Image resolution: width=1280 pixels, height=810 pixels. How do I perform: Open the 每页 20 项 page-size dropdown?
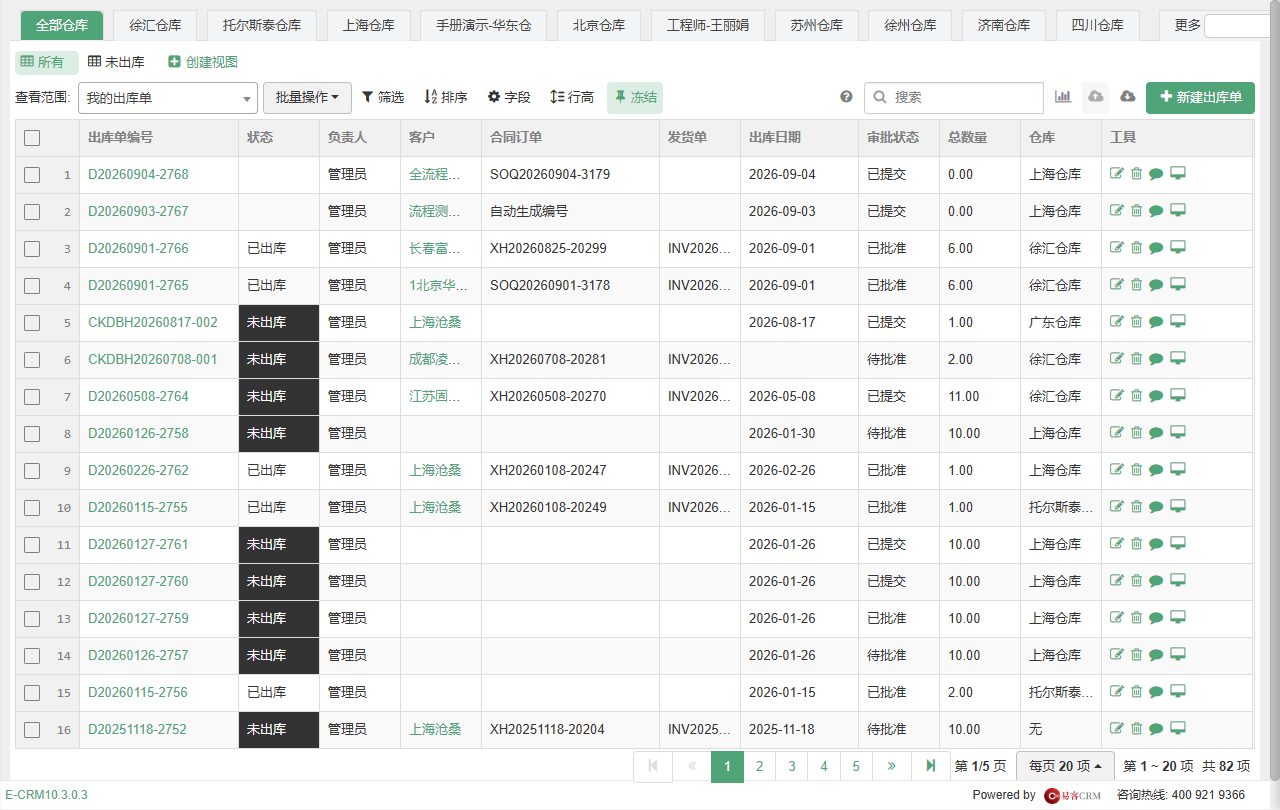pyautogui.click(x=1065, y=766)
